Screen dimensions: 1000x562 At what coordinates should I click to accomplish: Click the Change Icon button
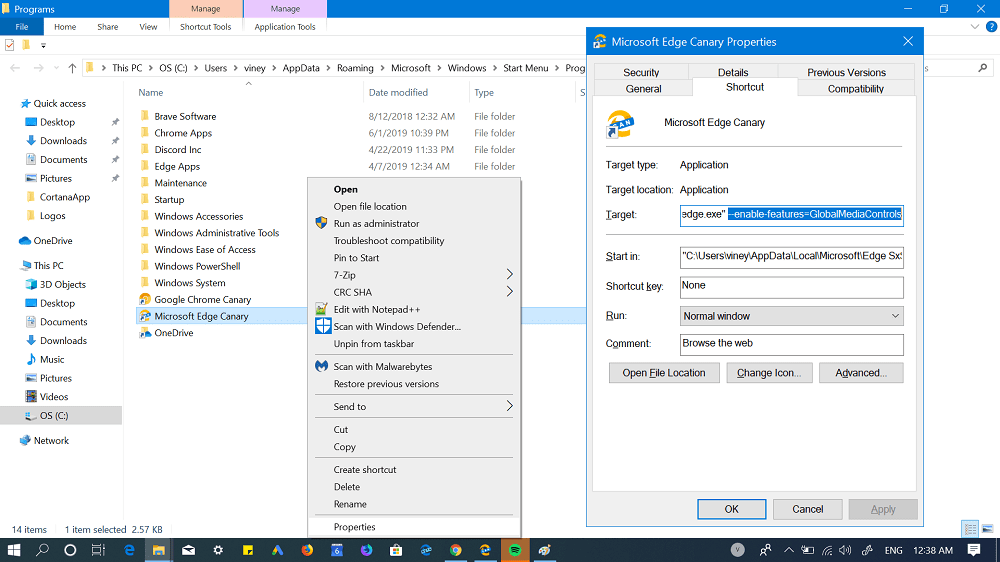click(769, 373)
